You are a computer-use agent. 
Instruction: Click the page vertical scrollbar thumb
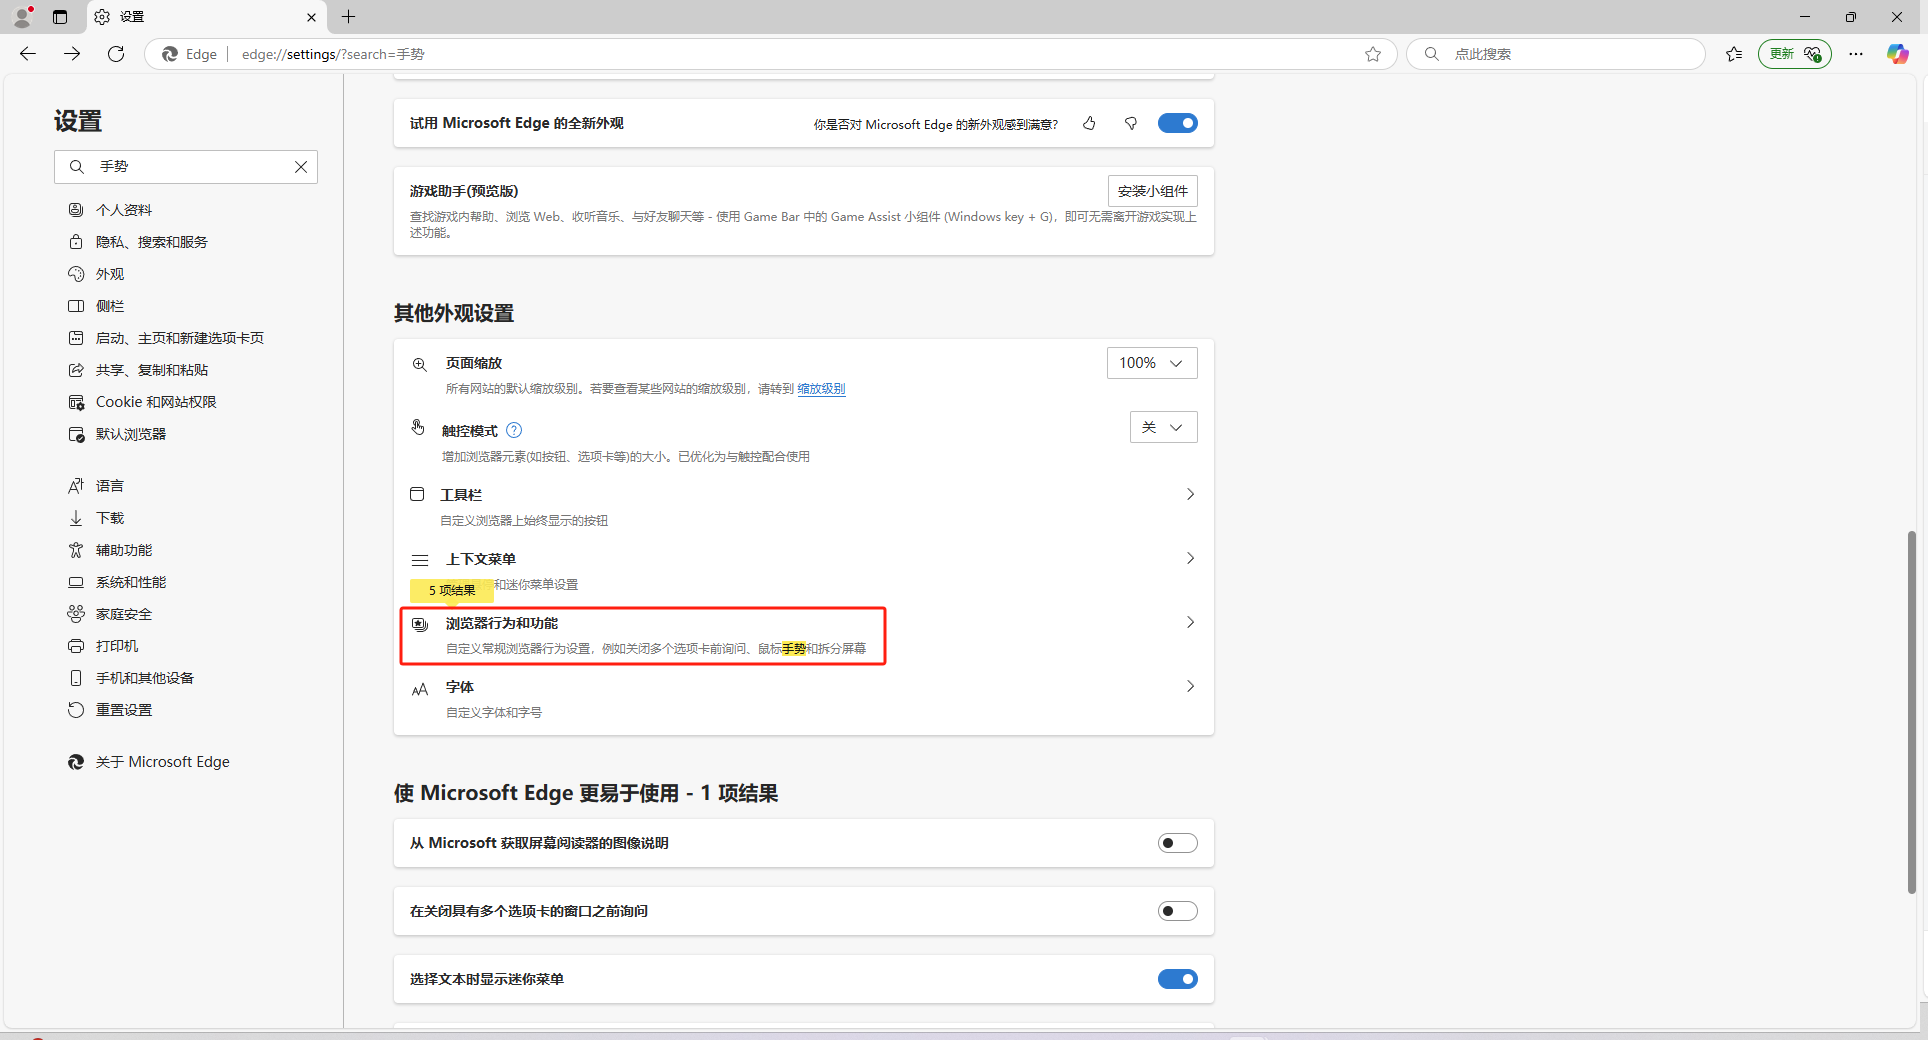point(1912,712)
